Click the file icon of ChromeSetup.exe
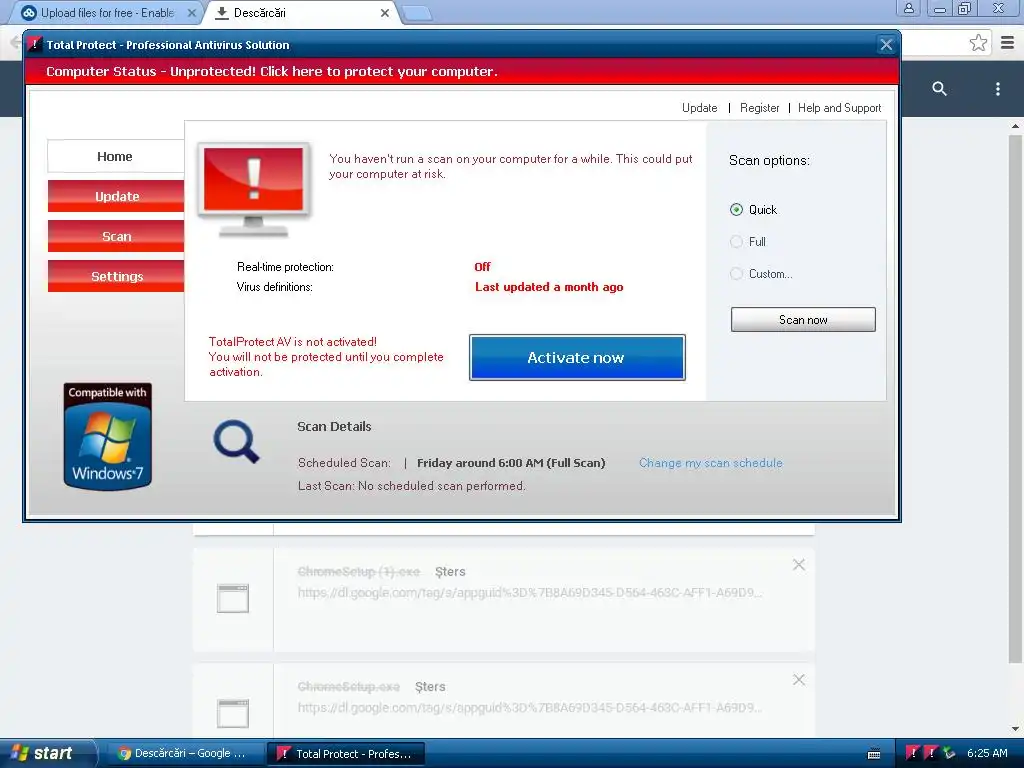The width and height of the screenshot is (1024, 768). coord(232,713)
